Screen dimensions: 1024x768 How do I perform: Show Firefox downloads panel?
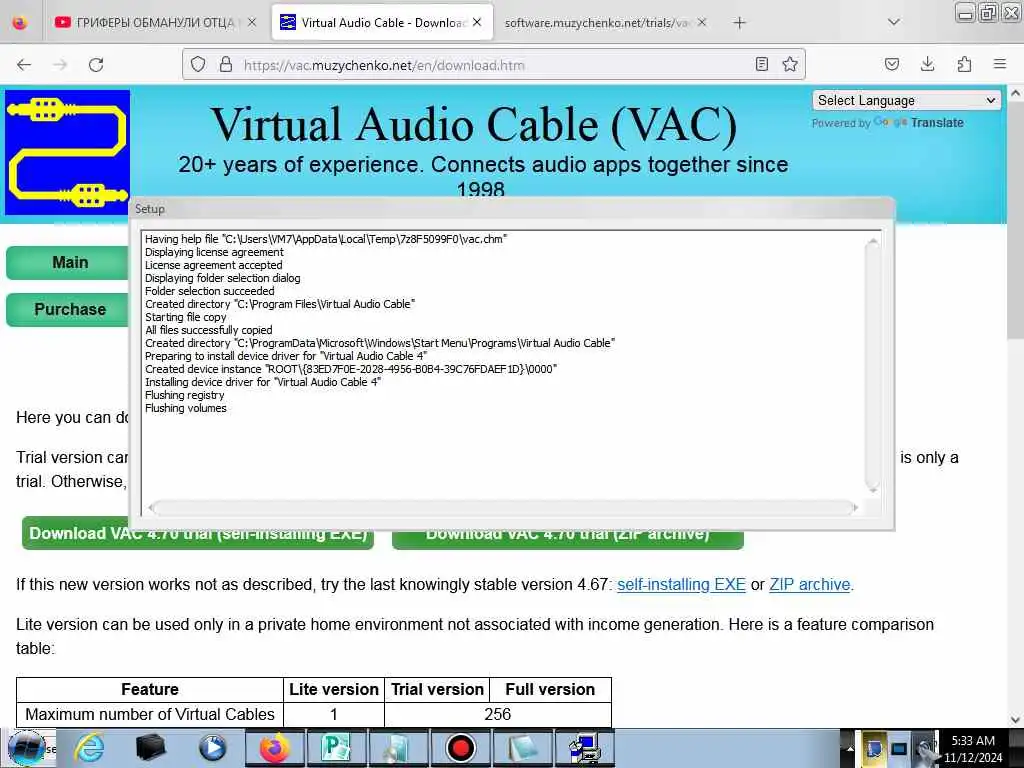click(x=927, y=64)
